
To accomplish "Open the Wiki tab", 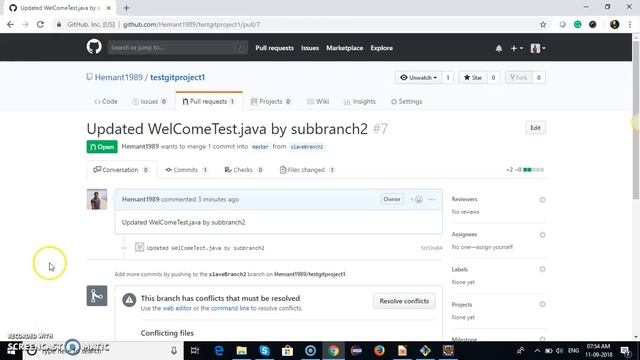I will pyautogui.click(x=318, y=101).
